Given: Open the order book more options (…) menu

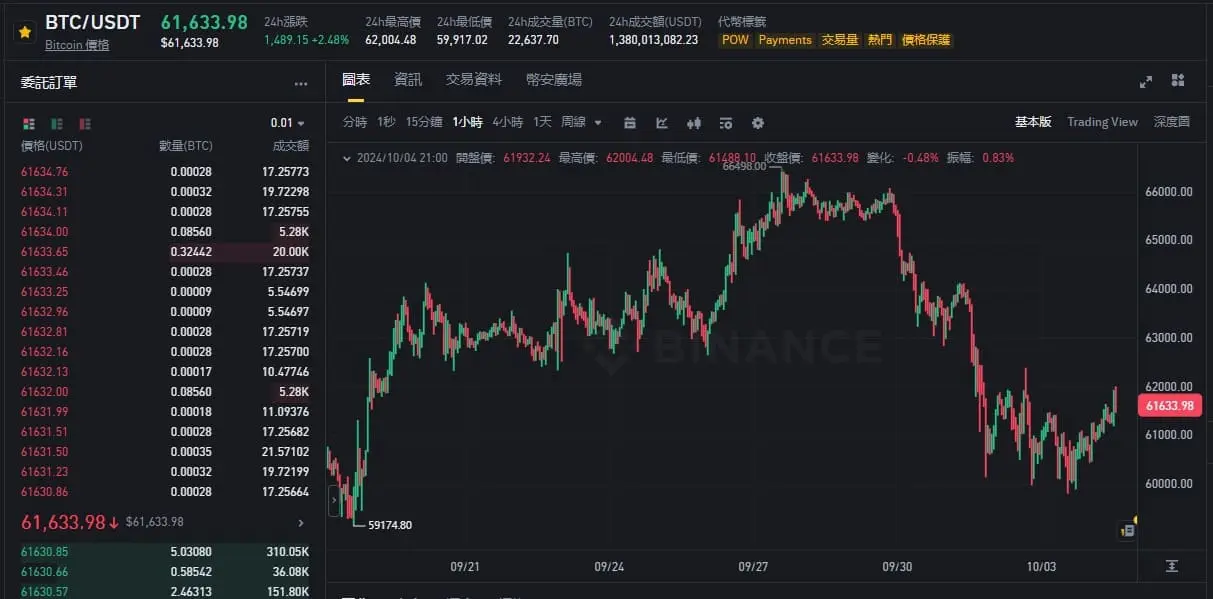Looking at the screenshot, I should (x=301, y=84).
